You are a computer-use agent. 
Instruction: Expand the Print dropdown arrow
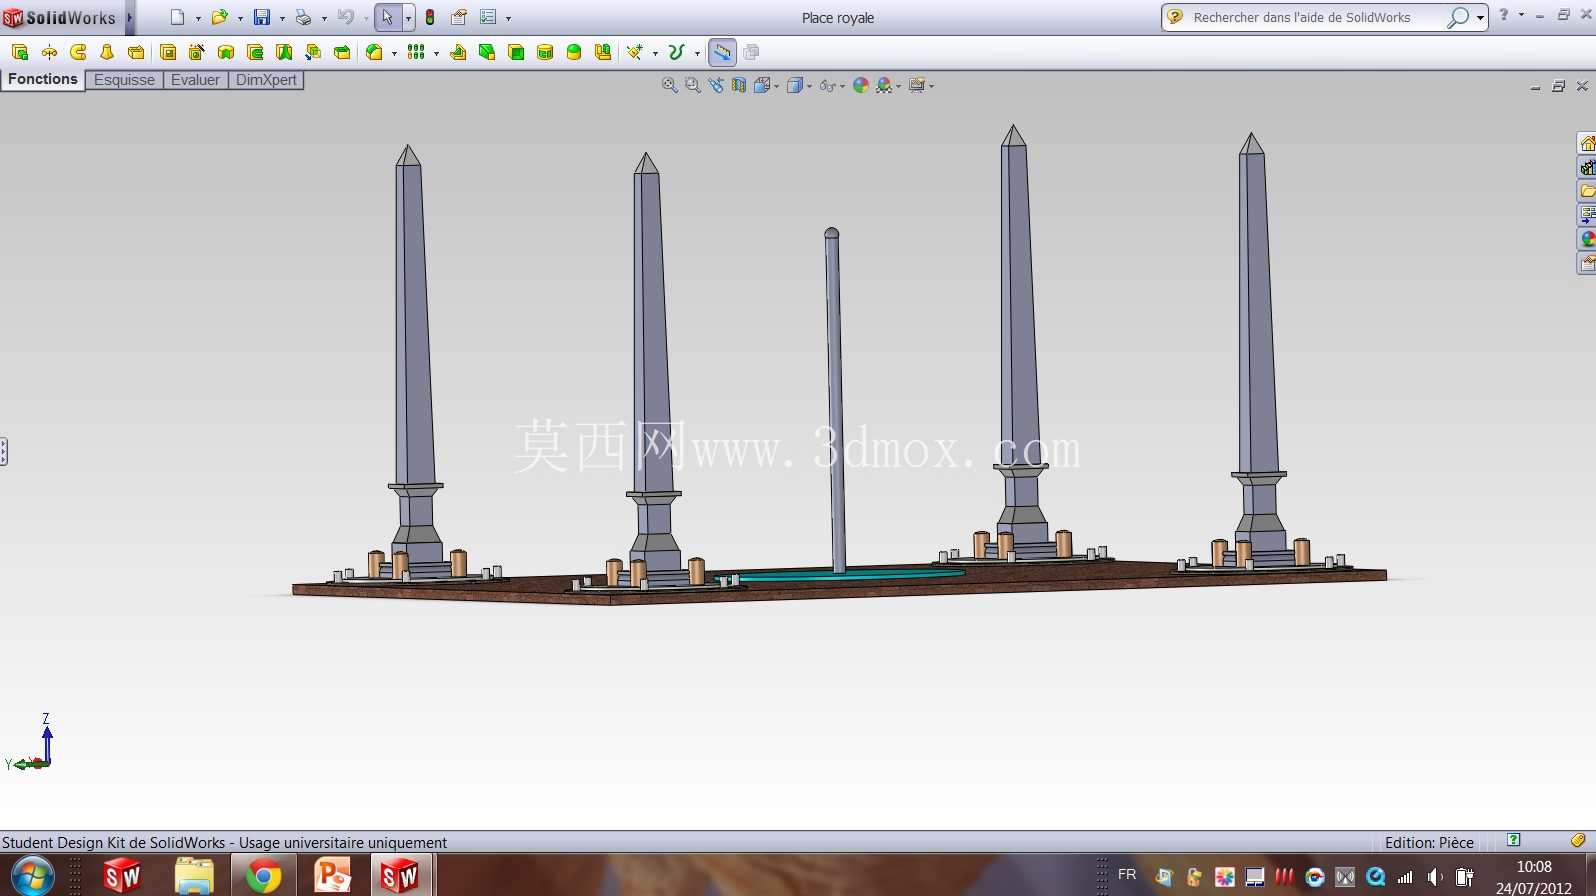[324, 18]
